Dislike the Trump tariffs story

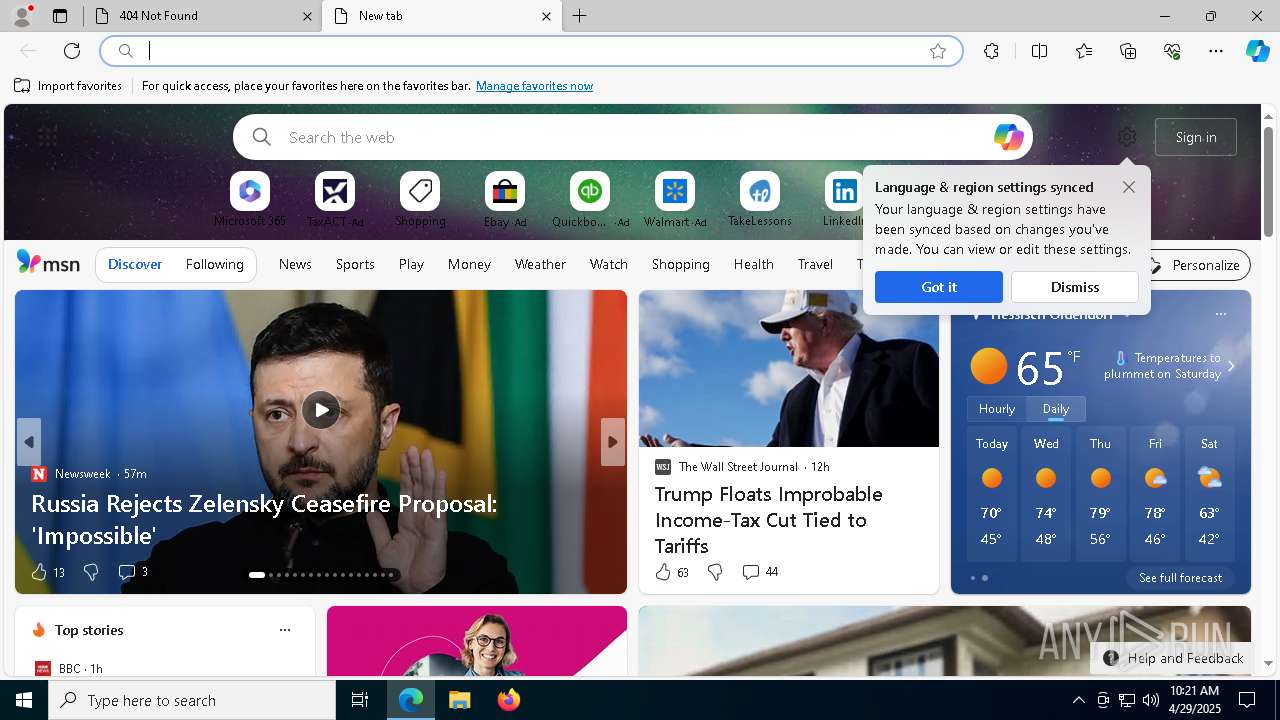click(715, 572)
